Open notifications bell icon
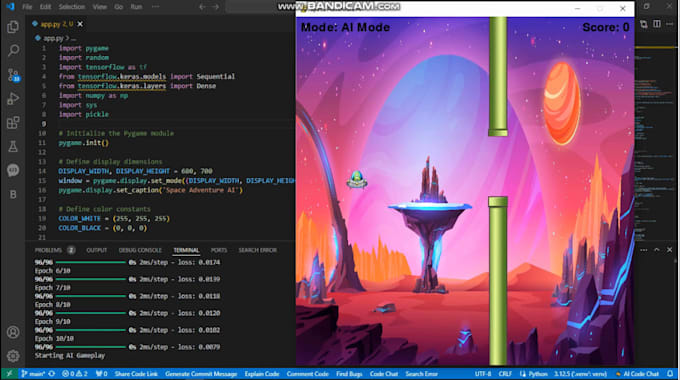The width and height of the screenshot is (680, 380). click(x=670, y=374)
